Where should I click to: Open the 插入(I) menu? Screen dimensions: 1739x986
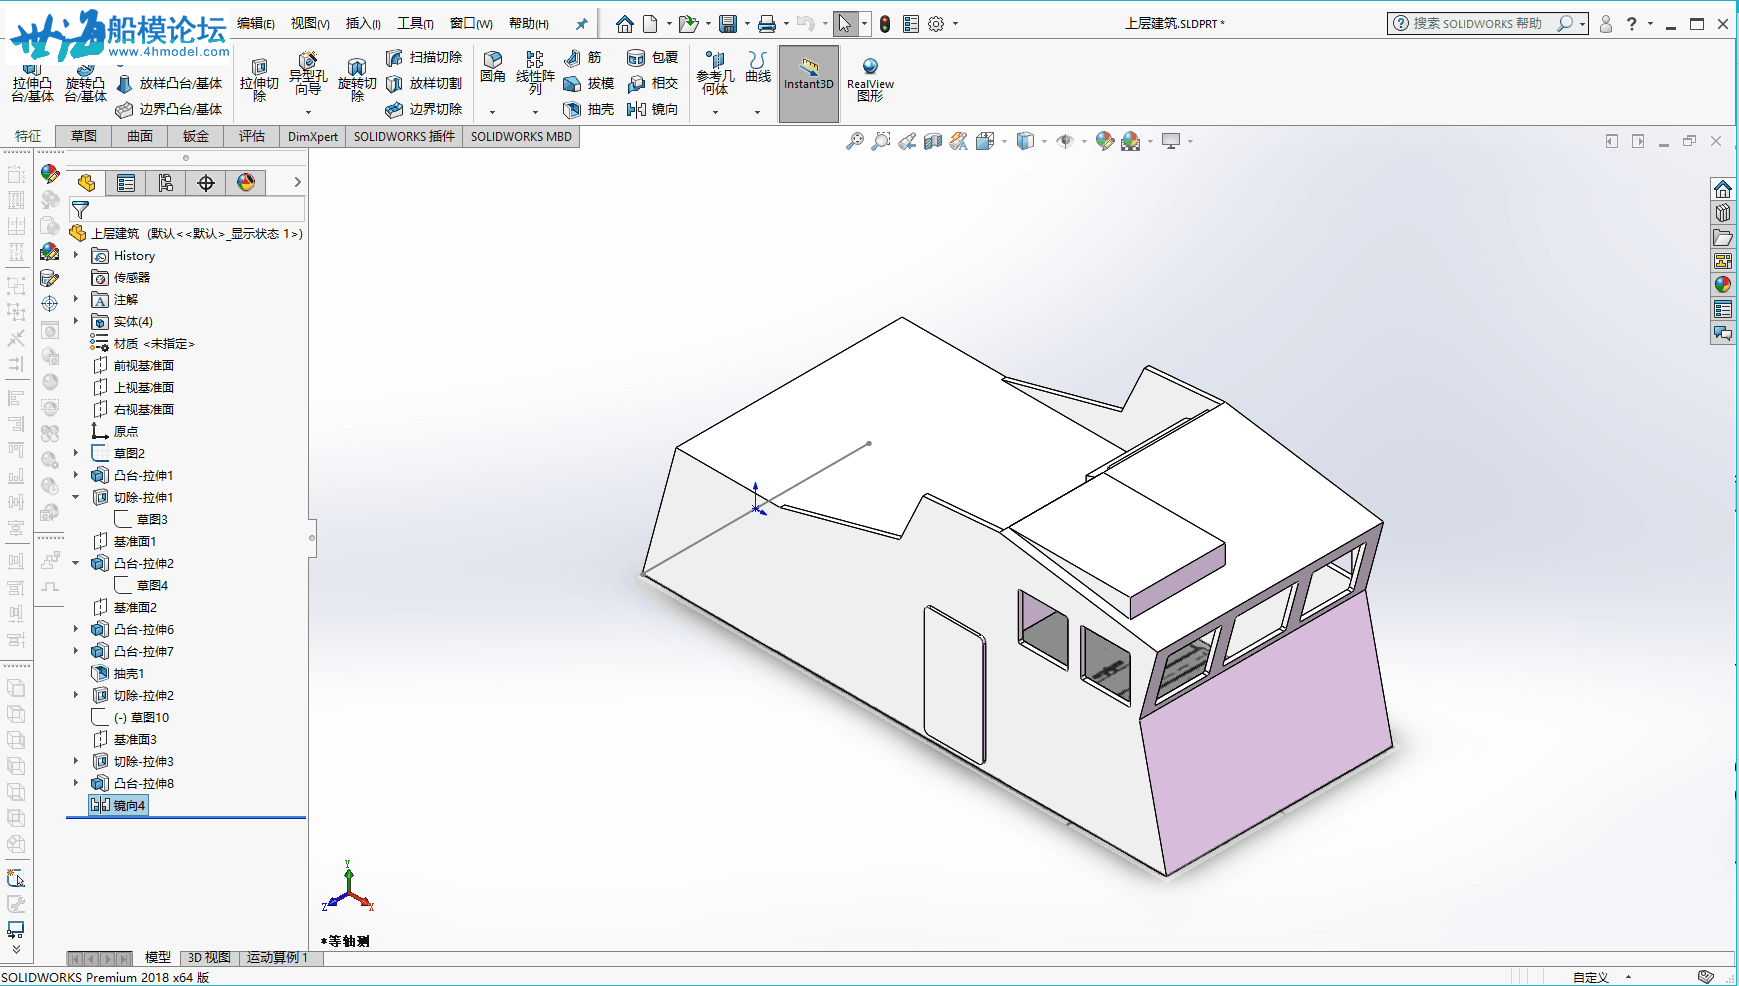(x=363, y=24)
